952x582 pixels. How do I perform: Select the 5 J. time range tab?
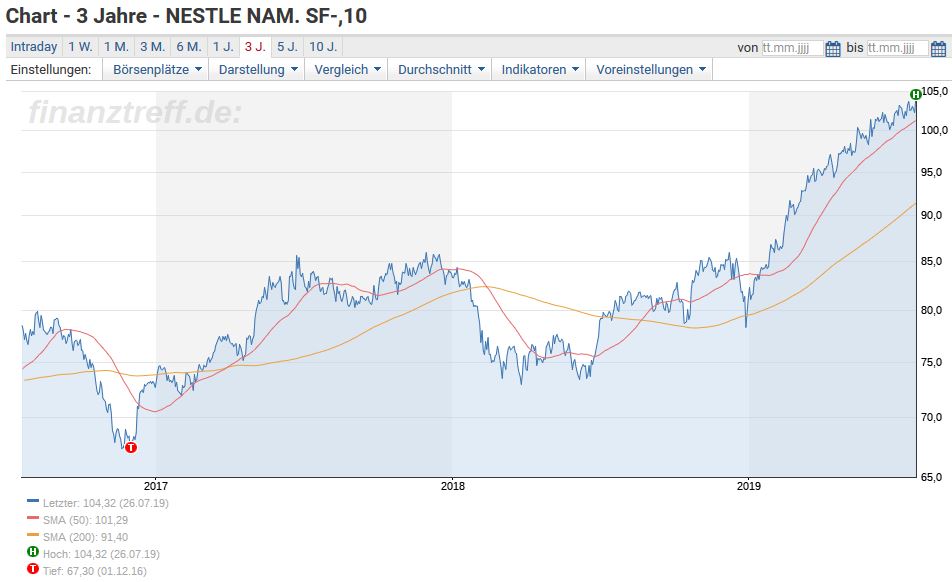287,47
